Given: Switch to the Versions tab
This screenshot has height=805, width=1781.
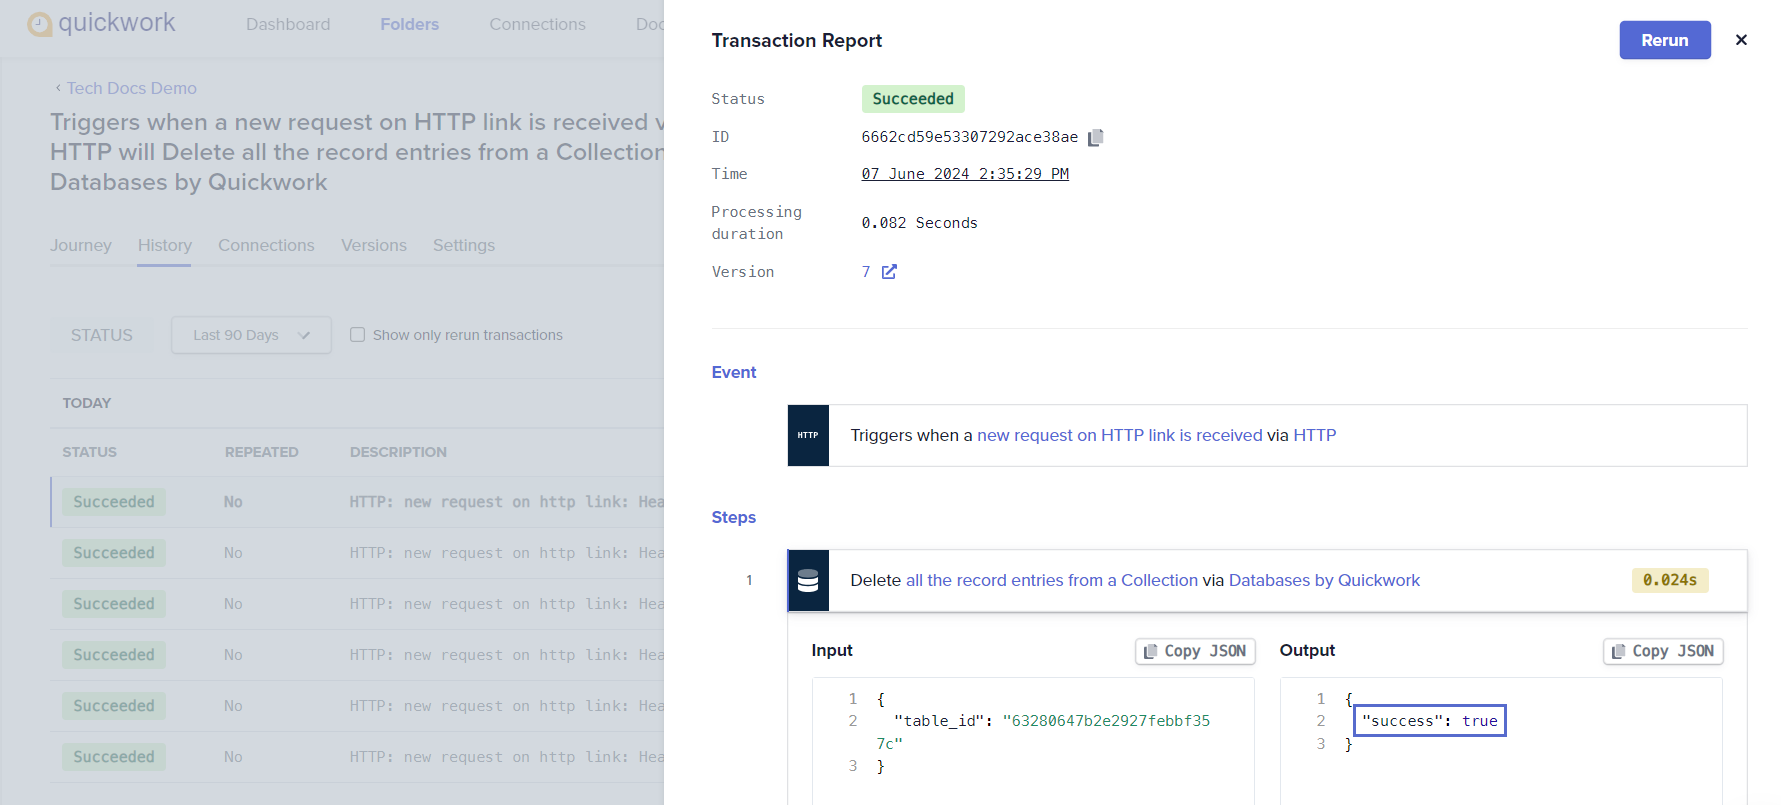Looking at the screenshot, I should click(374, 245).
